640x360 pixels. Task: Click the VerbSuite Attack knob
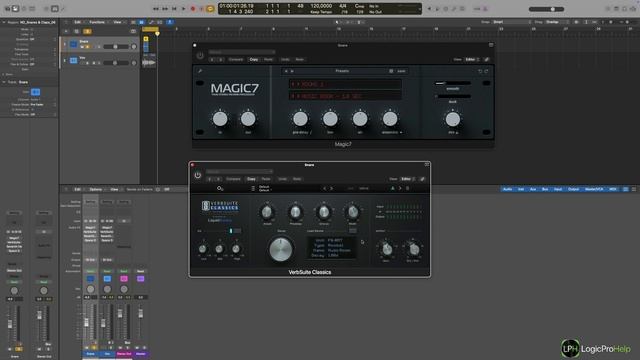tap(267, 212)
